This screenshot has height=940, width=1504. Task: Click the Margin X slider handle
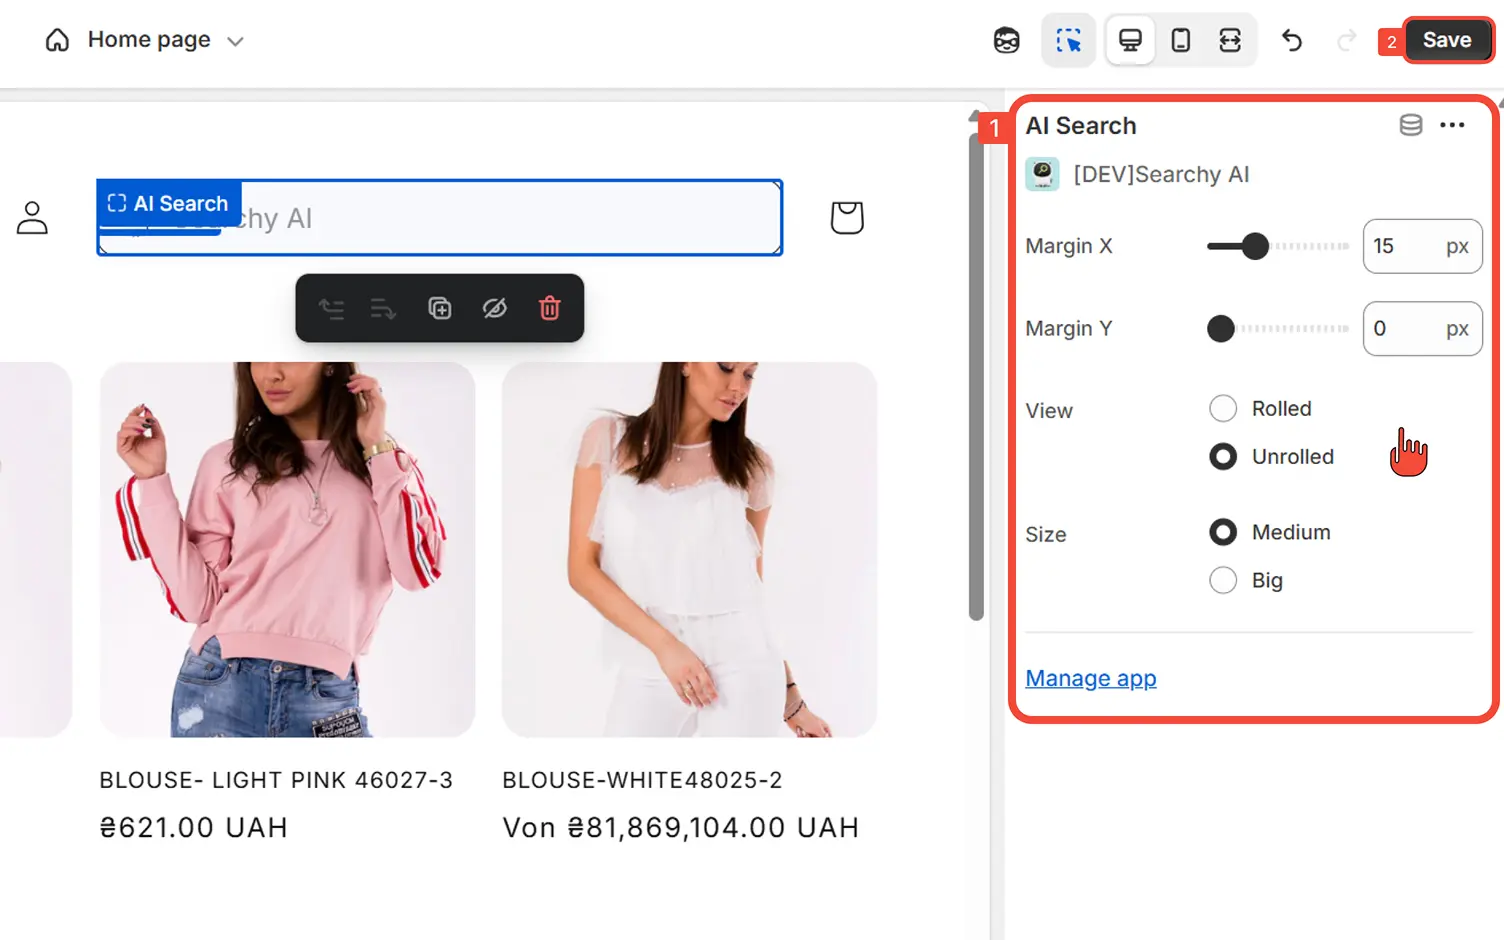pyautogui.click(x=1254, y=246)
